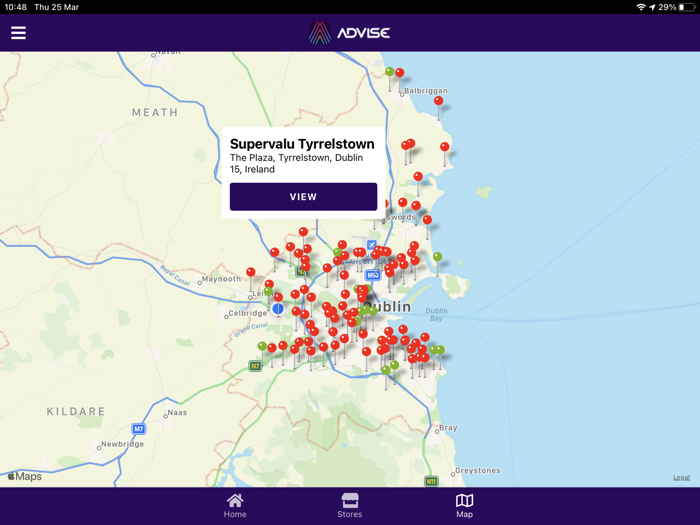The height and width of the screenshot is (525, 700).
Task: Tap the 'Bray' town label
Action: [x=448, y=428]
